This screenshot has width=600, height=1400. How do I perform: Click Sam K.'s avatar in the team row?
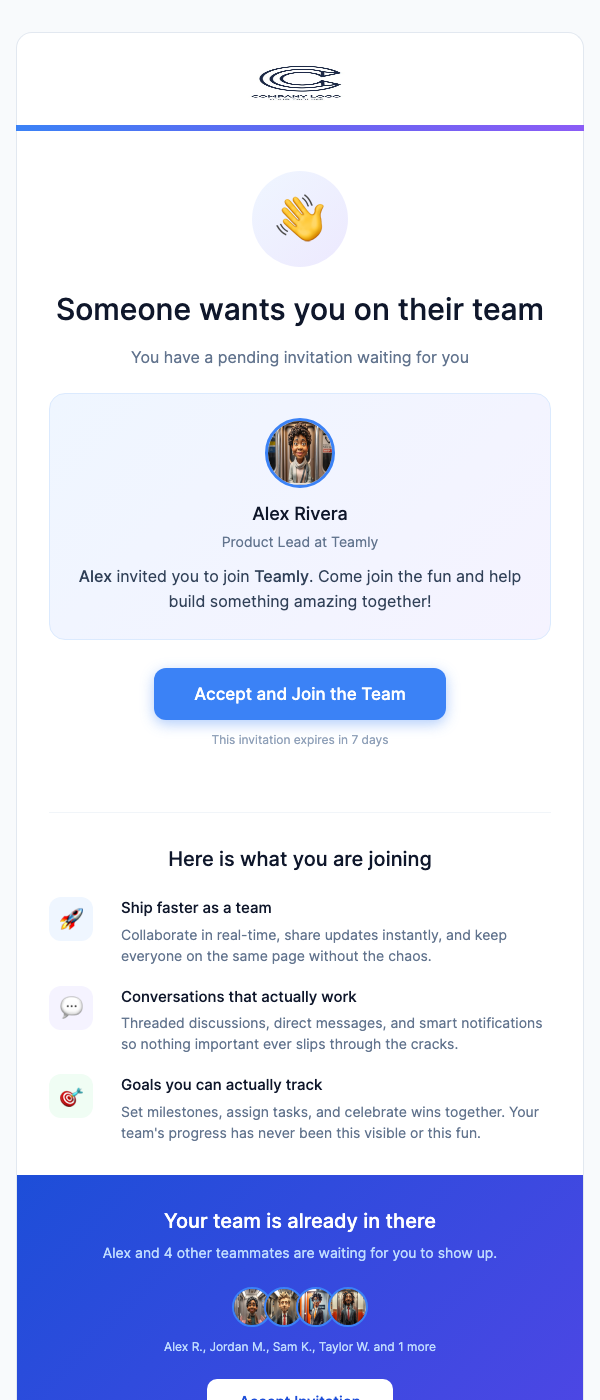point(314,1308)
